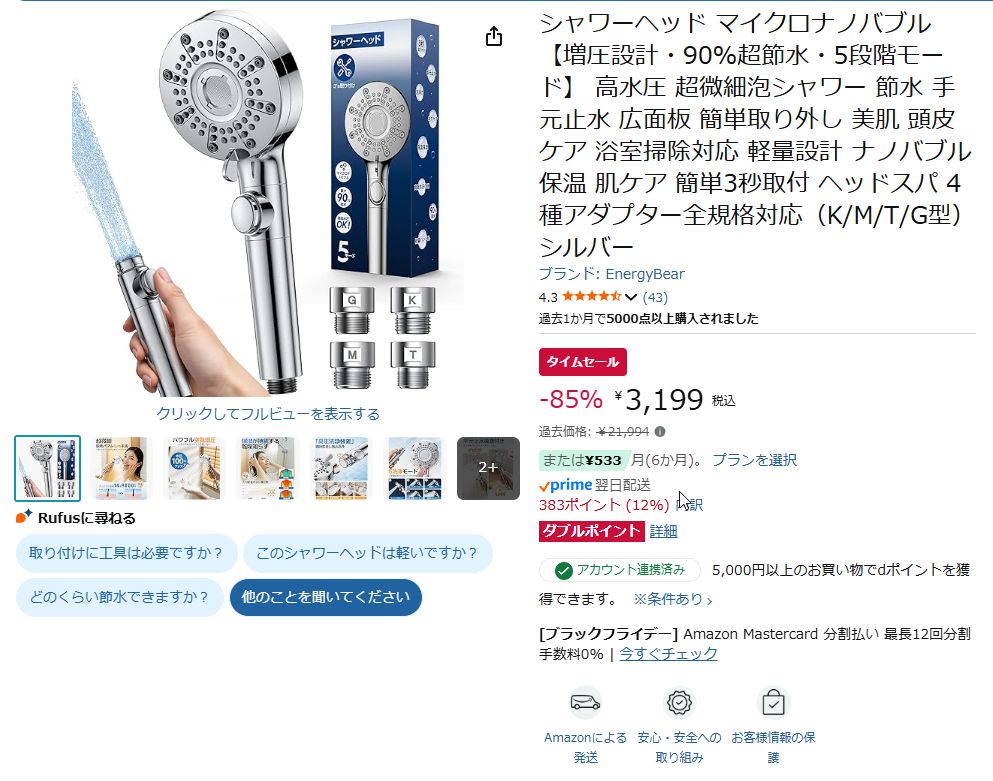Screen dimensions: 993x781
Task: Ask Rufus how much water it saves
Action: pos(120,597)
